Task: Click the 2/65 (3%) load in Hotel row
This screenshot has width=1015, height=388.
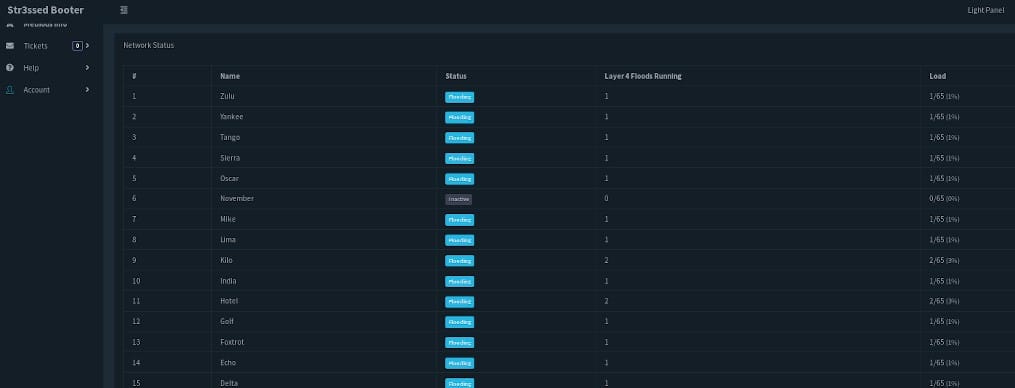Action: (944, 301)
